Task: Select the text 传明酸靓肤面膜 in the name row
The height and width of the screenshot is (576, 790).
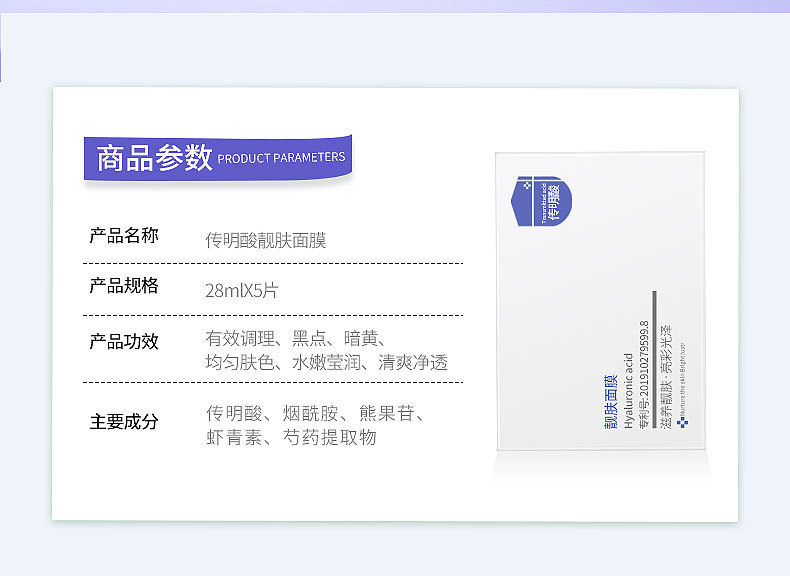Action: [266, 240]
